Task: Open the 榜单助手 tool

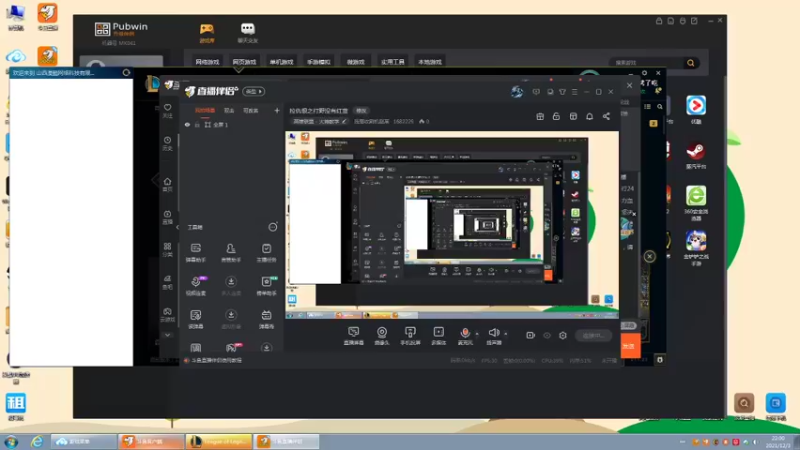Action: (266, 286)
